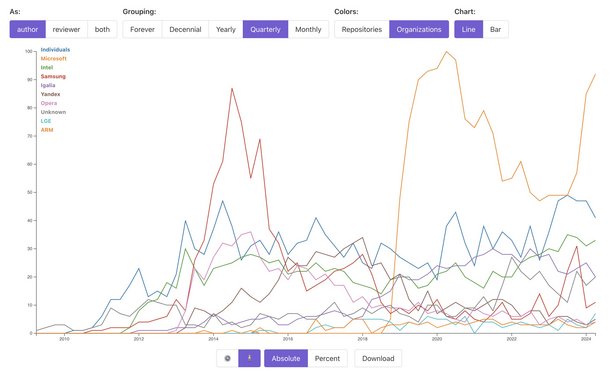Click the 2010 x-axis label
The height and width of the screenshot is (375, 614).
(64, 339)
